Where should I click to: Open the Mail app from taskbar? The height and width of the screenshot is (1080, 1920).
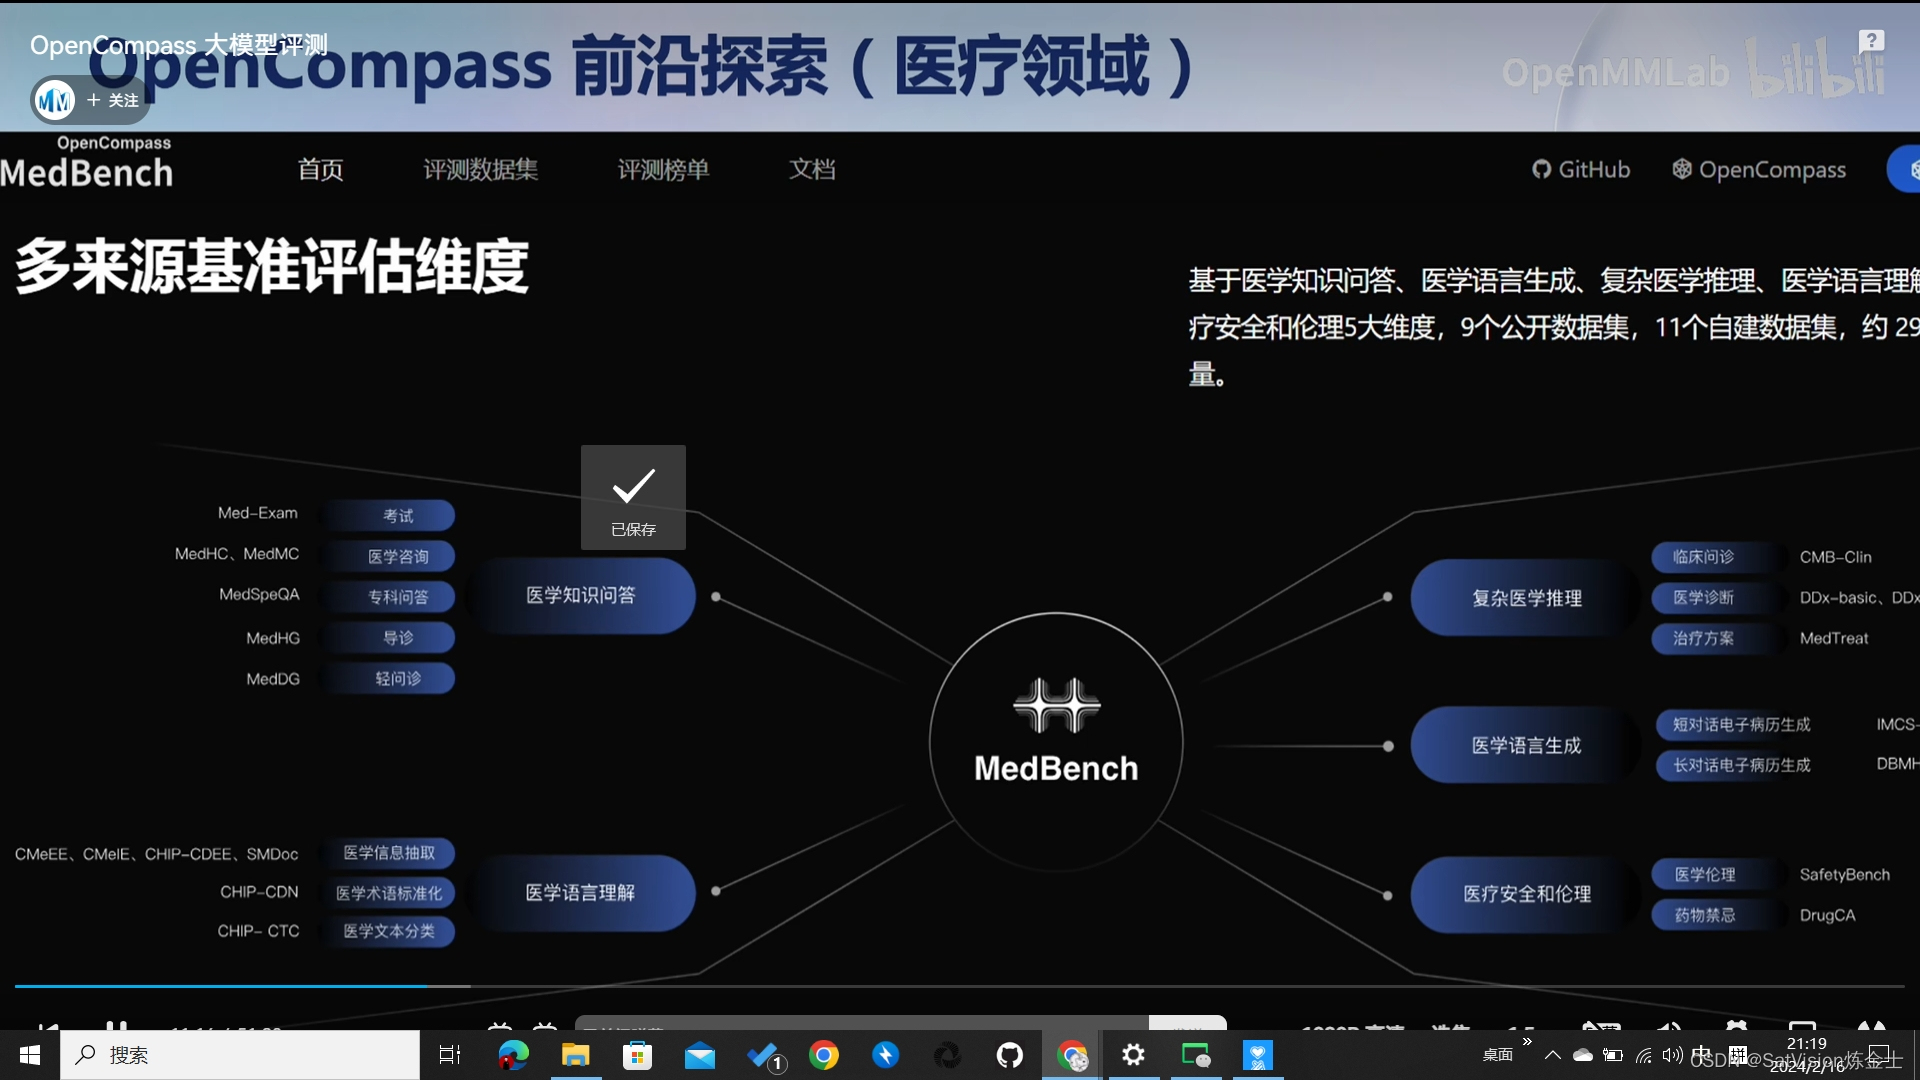tap(700, 1055)
